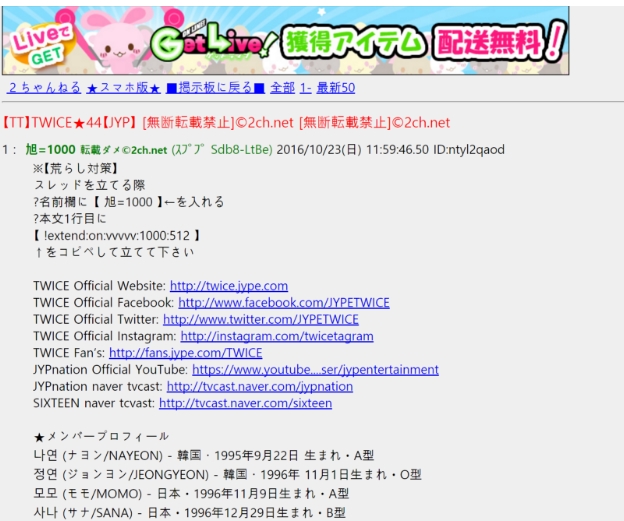Screen dimensions: 624x521
Task: Open the 2ちゃんねる link
Action: point(44,88)
